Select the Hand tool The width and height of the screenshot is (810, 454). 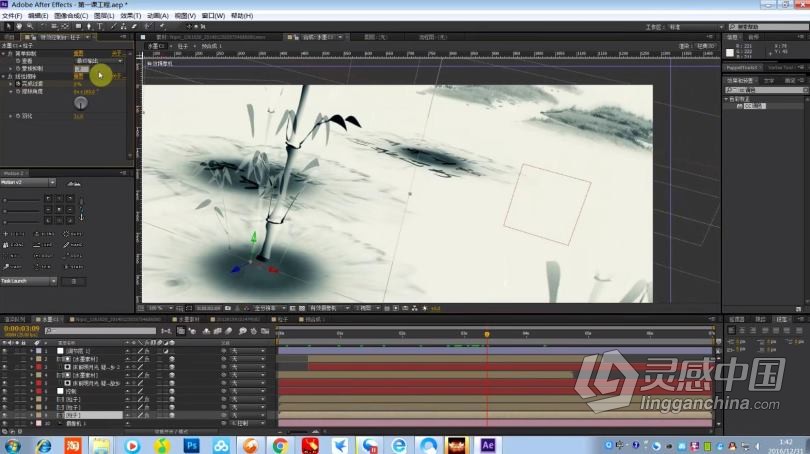(19, 26)
